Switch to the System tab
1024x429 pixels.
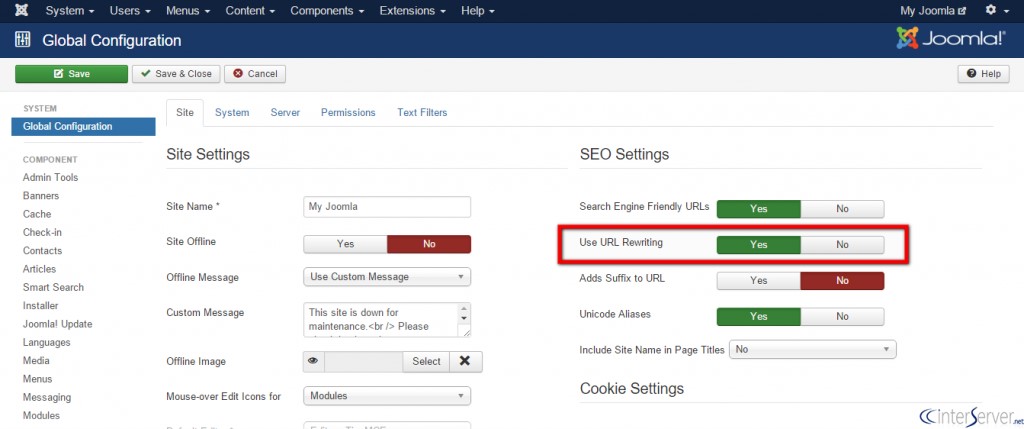[232, 112]
